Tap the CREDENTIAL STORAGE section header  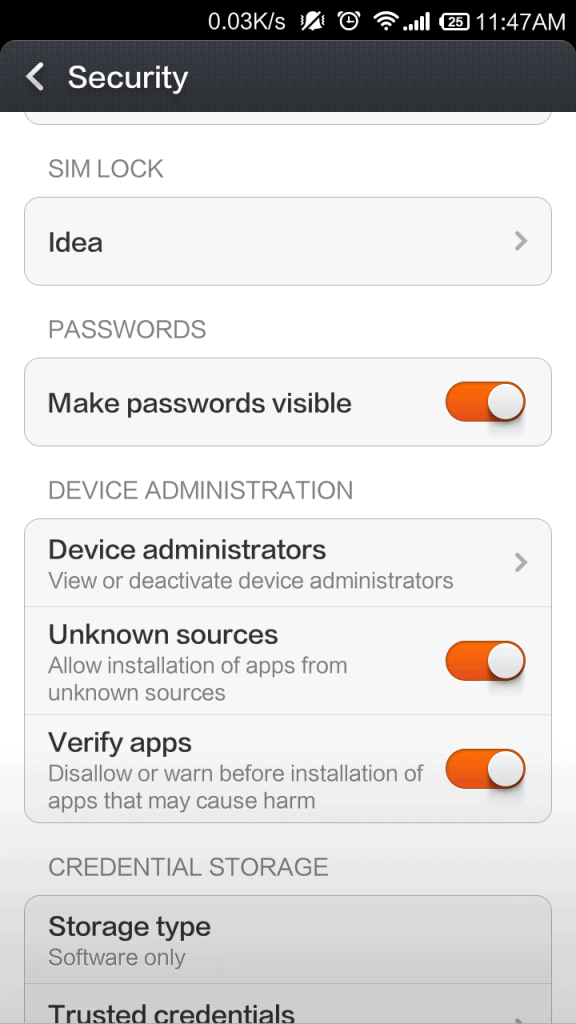188,867
